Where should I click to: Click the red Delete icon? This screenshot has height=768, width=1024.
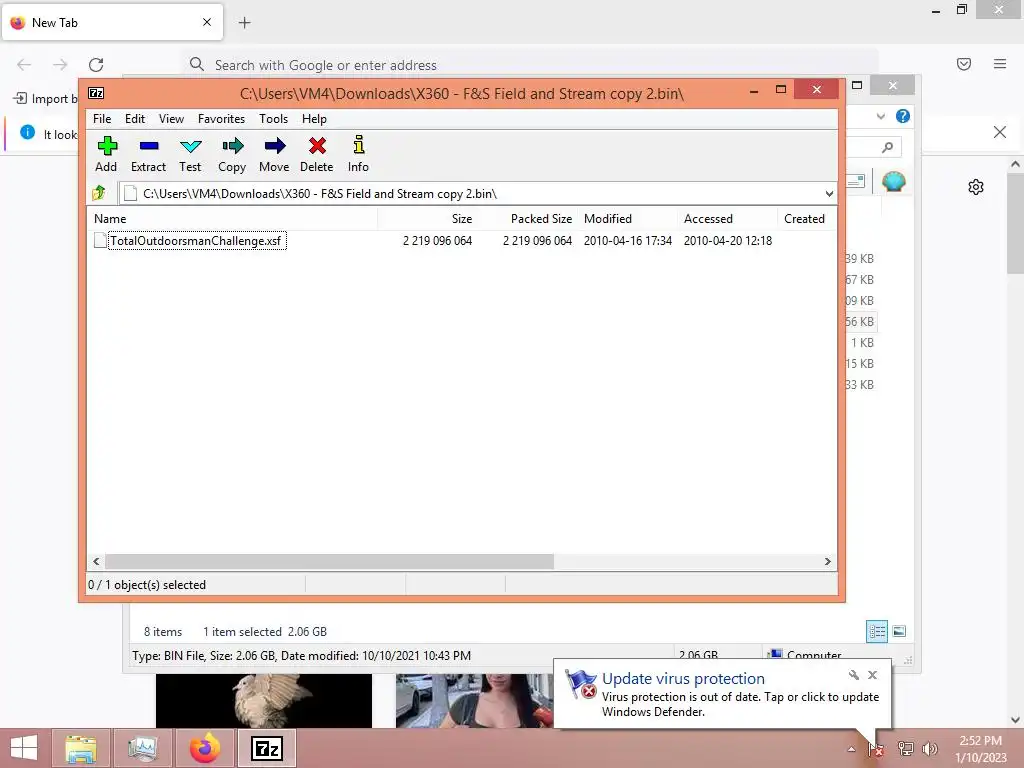[x=317, y=146]
